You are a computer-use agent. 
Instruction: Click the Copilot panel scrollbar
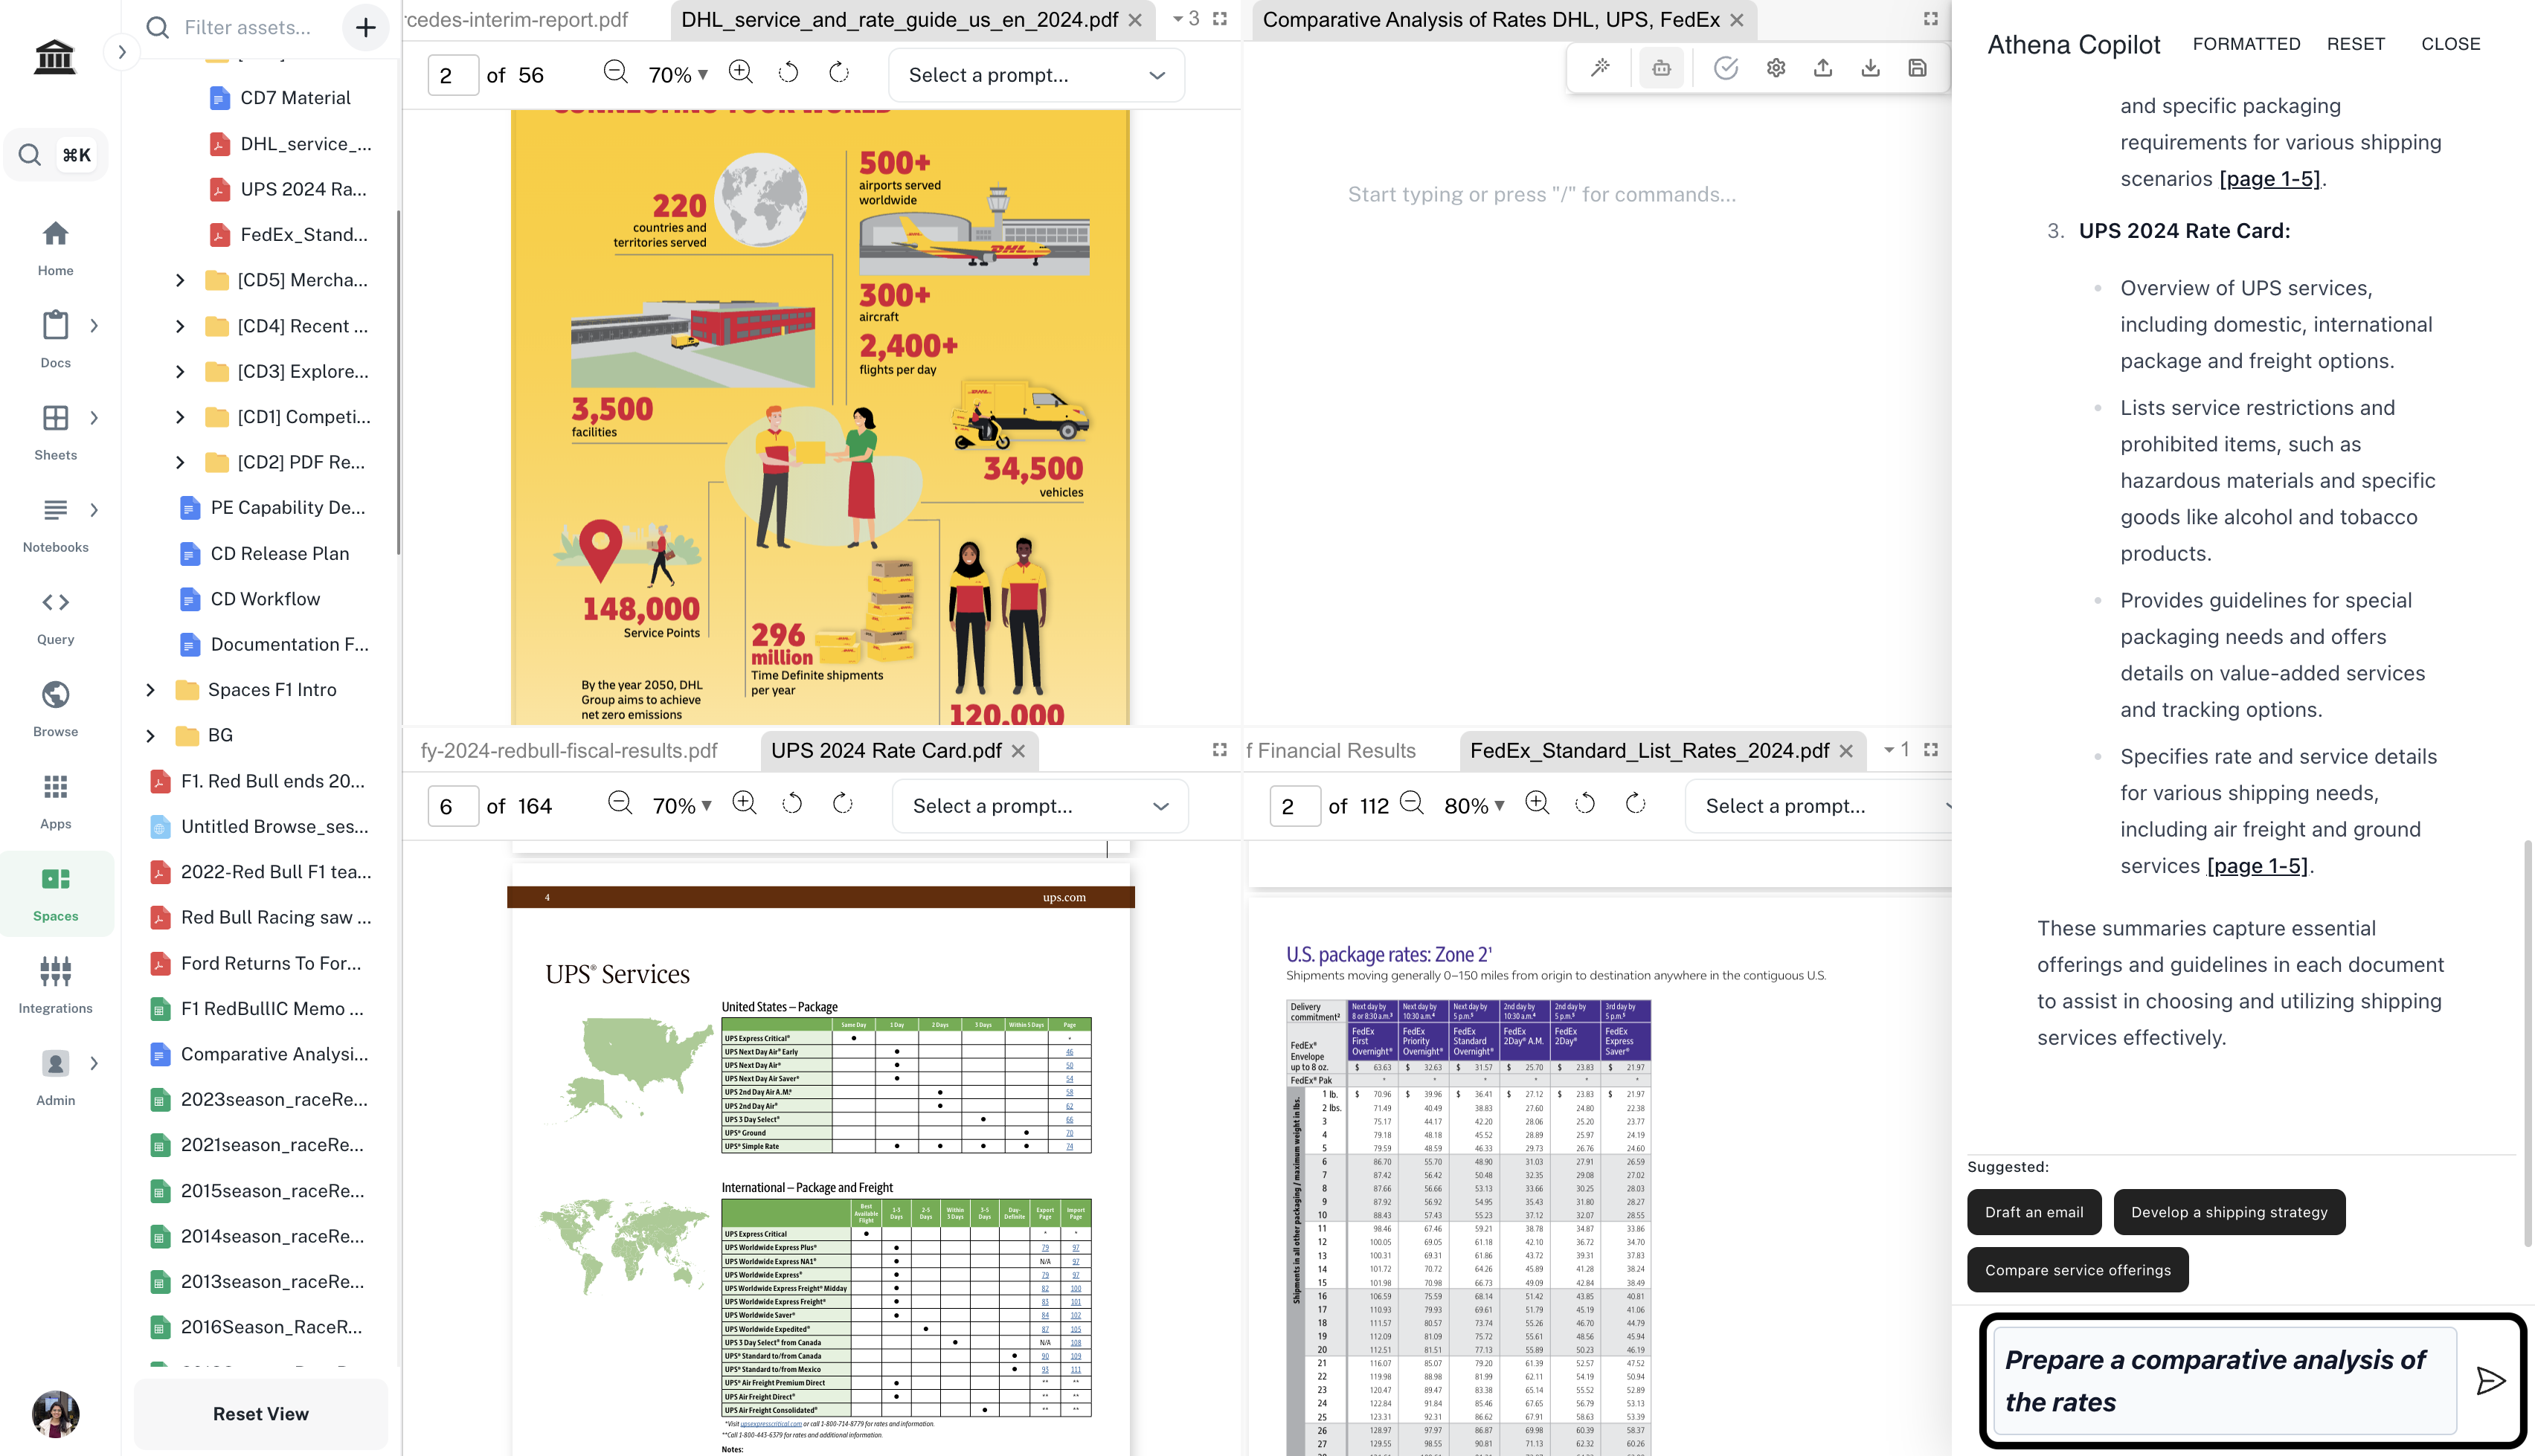(x=2527, y=1043)
